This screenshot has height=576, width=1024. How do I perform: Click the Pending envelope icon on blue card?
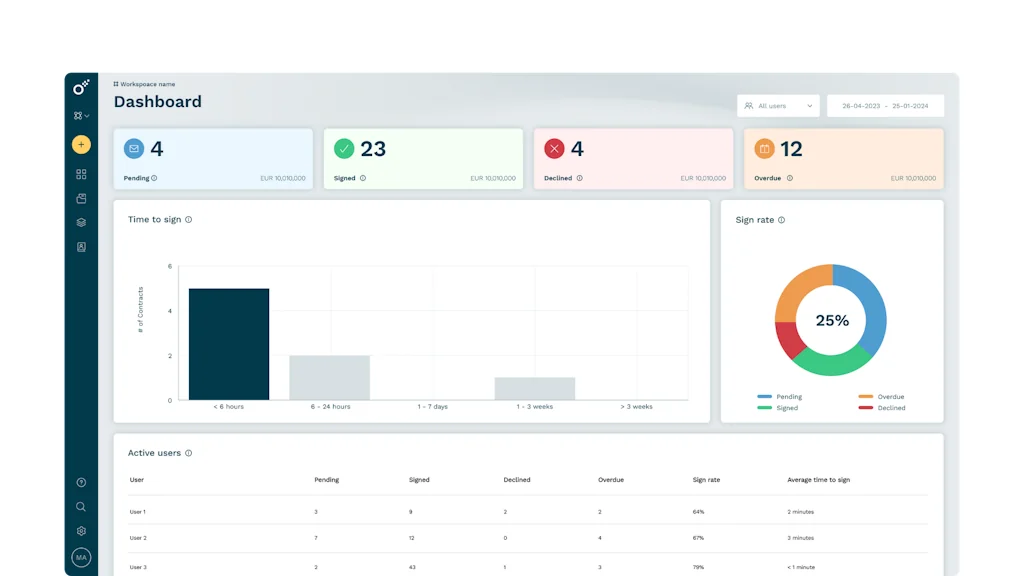[135, 148]
